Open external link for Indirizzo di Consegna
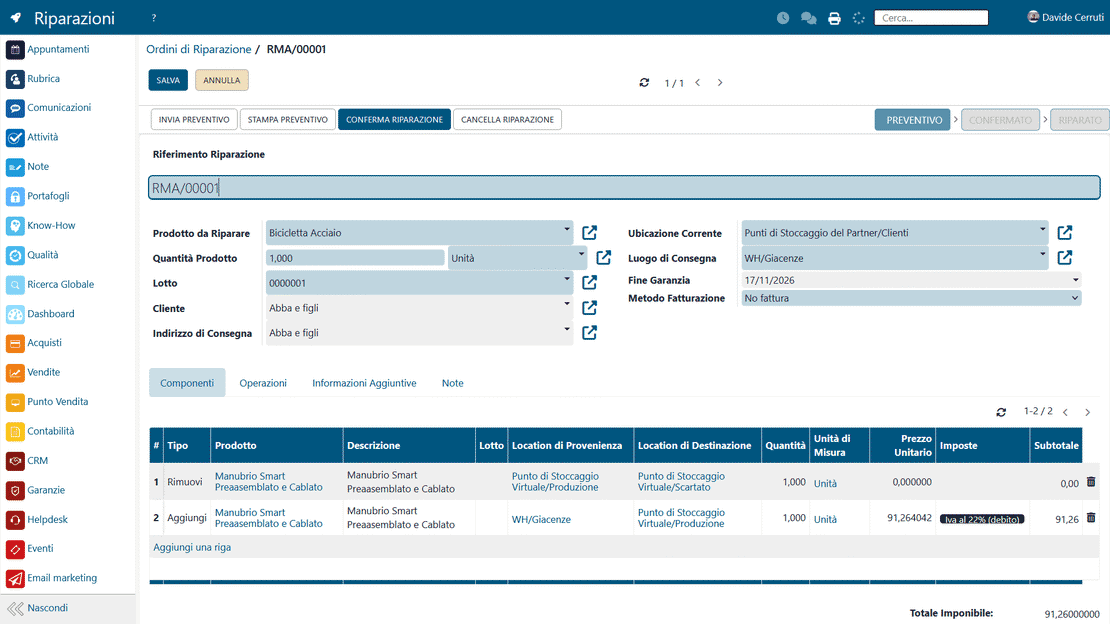This screenshot has width=1110, height=624. (x=590, y=333)
